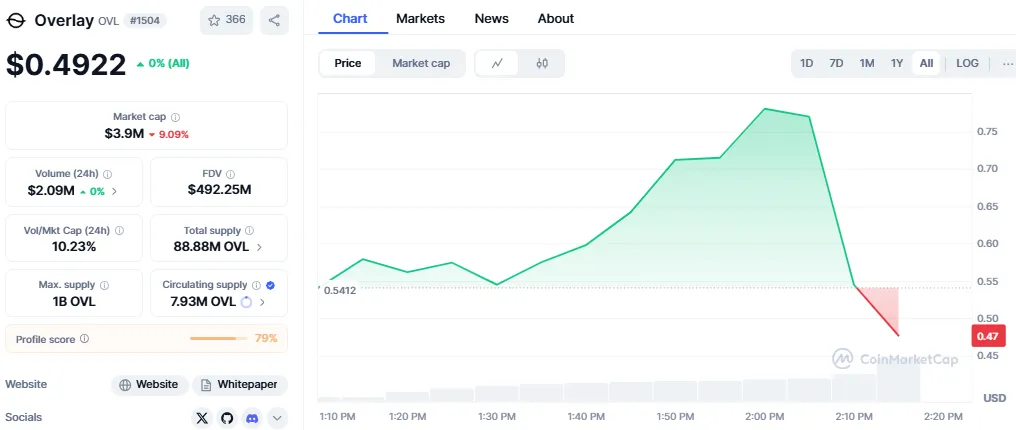Click the Profile score progress bar
The width and height of the screenshot is (1016, 430).
218,339
